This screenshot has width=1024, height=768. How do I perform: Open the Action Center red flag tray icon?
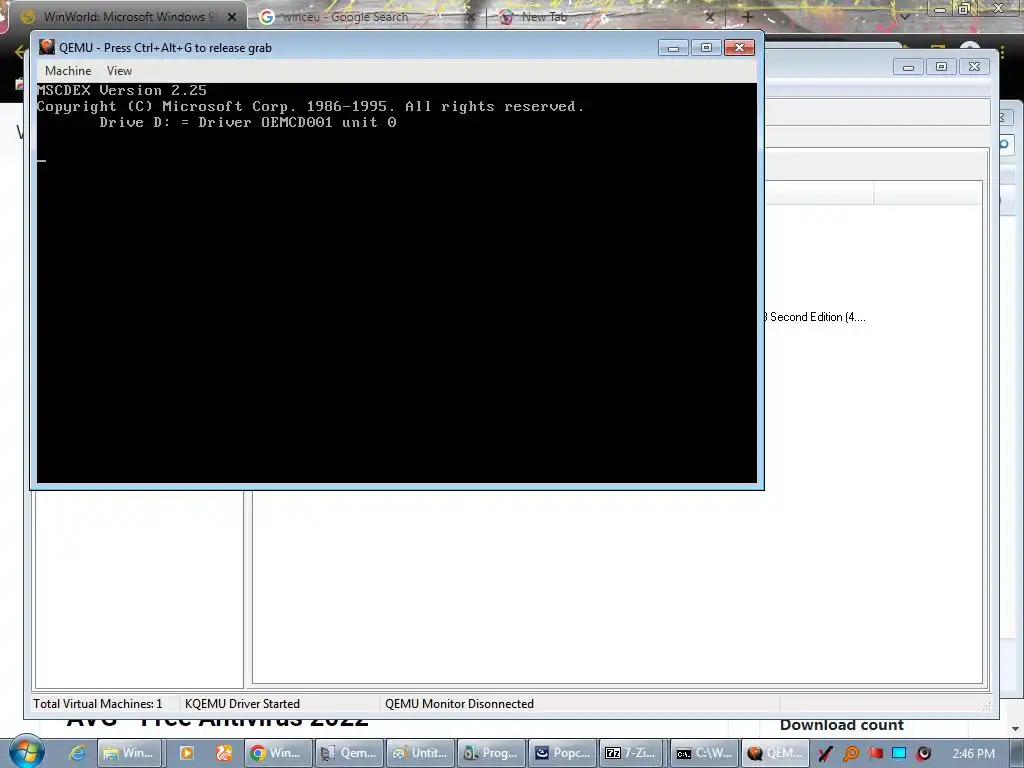(x=875, y=754)
